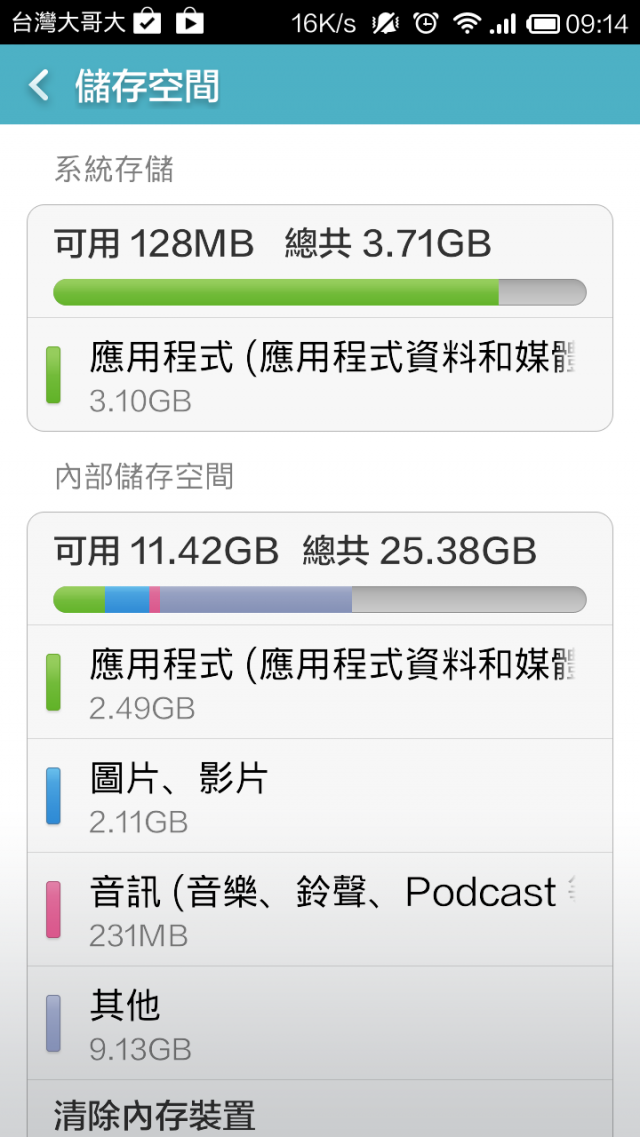This screenshot has height=1138, width=640.
Task: Tap the Wi-Fi status icon
Action: click(x=466, y=22)
